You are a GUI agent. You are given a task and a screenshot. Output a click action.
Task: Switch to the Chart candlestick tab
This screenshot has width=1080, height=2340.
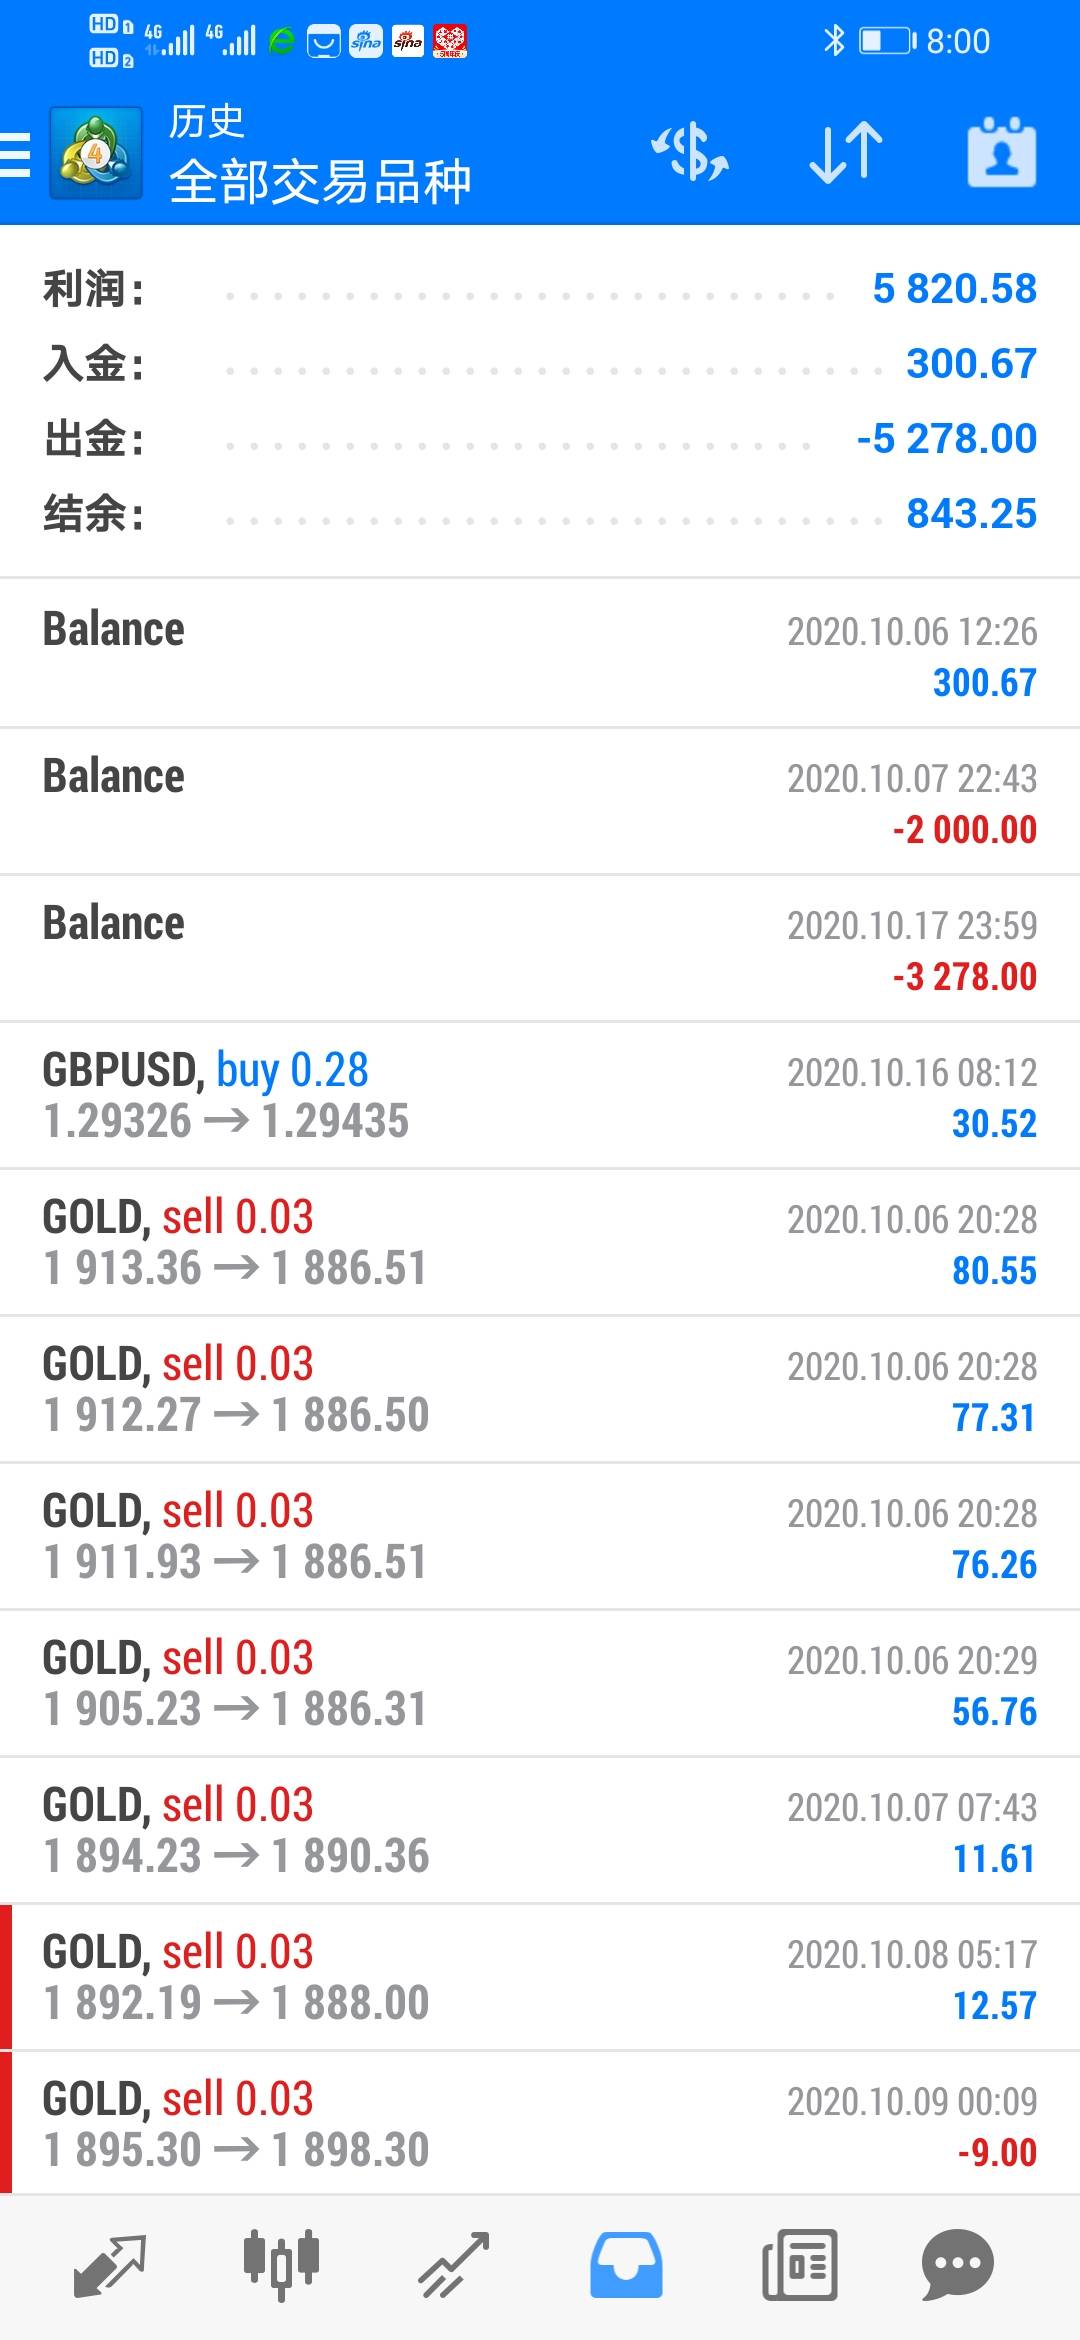coord(281,2263)
